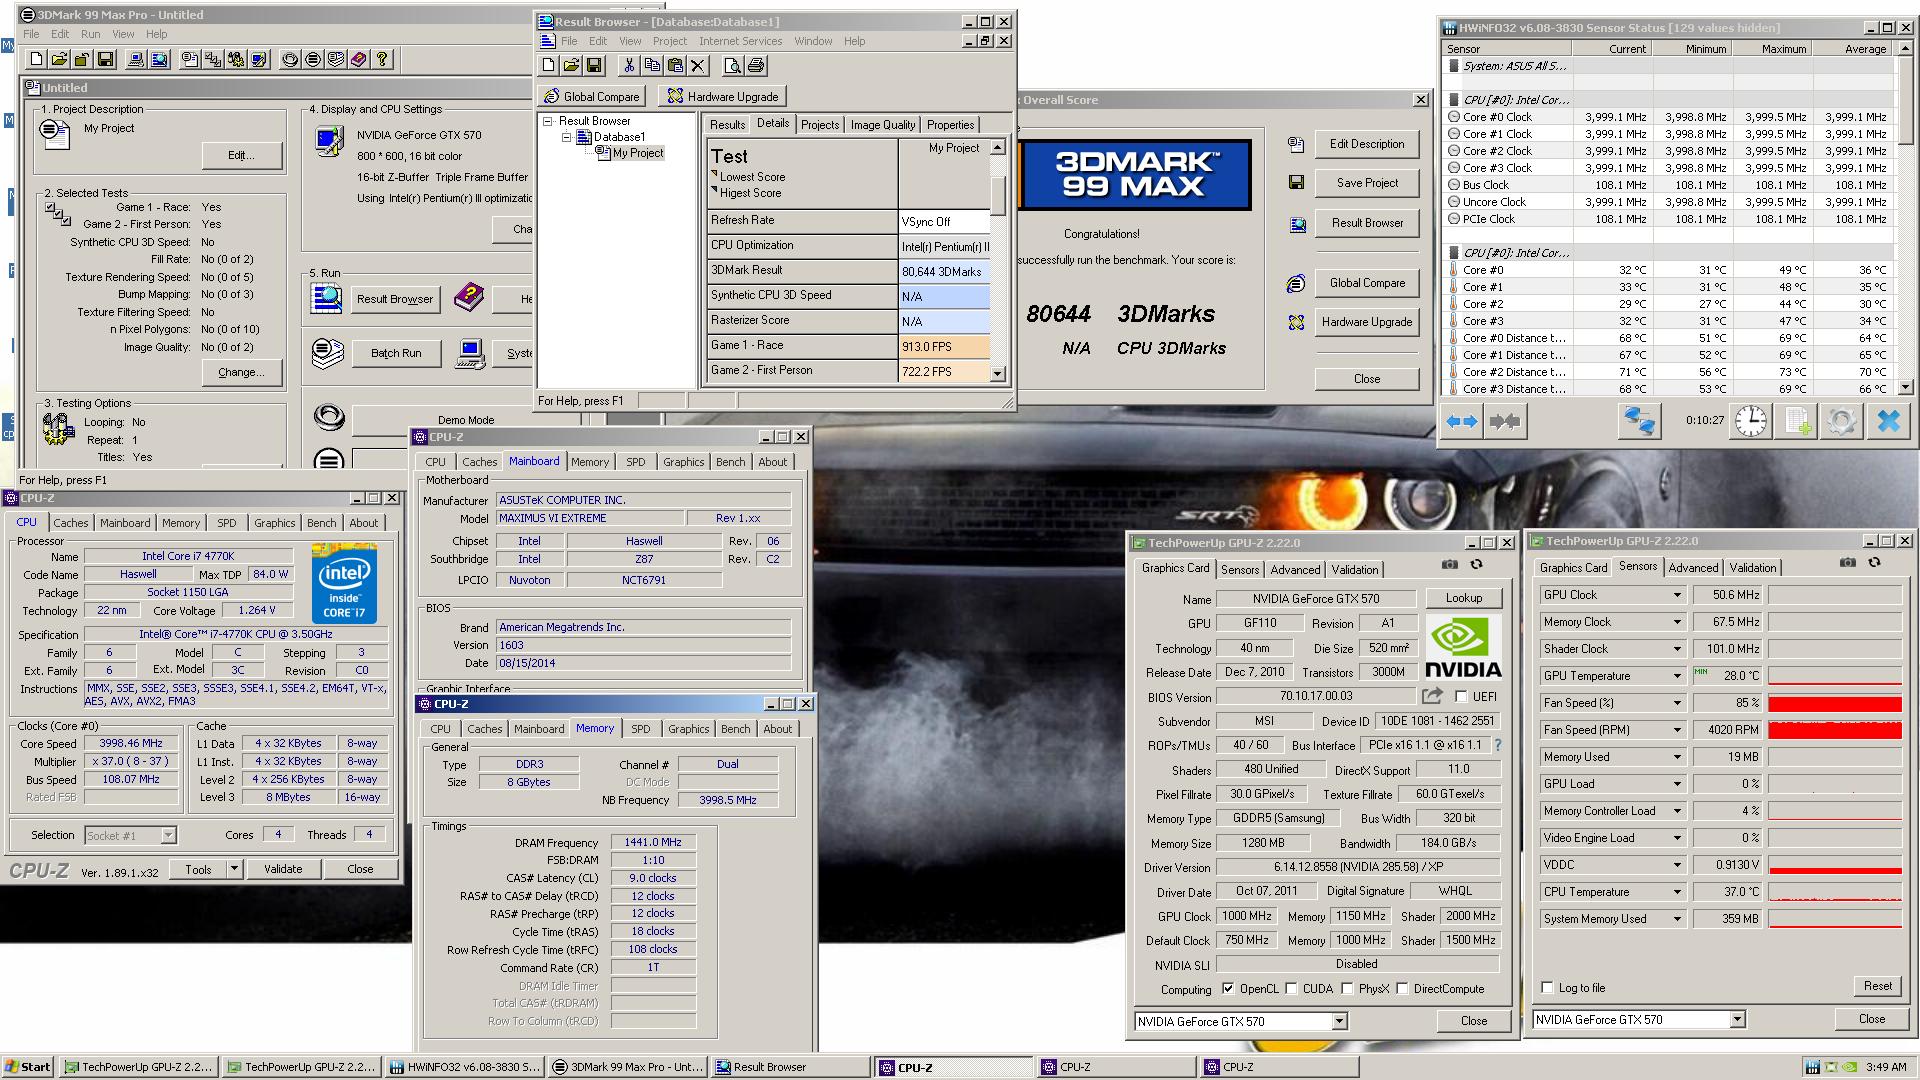Click Save Project button in score window
Screen dimensions: 1920x1080
coord(1367,183)
